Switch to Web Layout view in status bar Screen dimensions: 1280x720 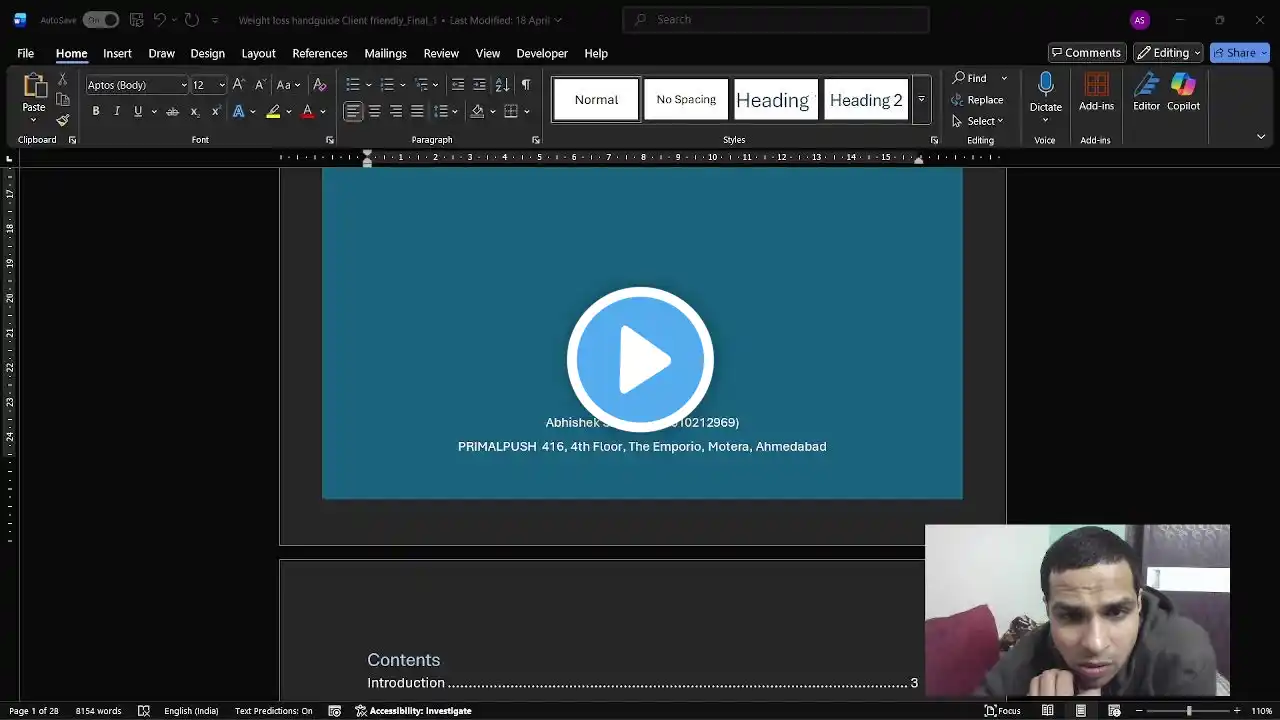click(1114, 711)
